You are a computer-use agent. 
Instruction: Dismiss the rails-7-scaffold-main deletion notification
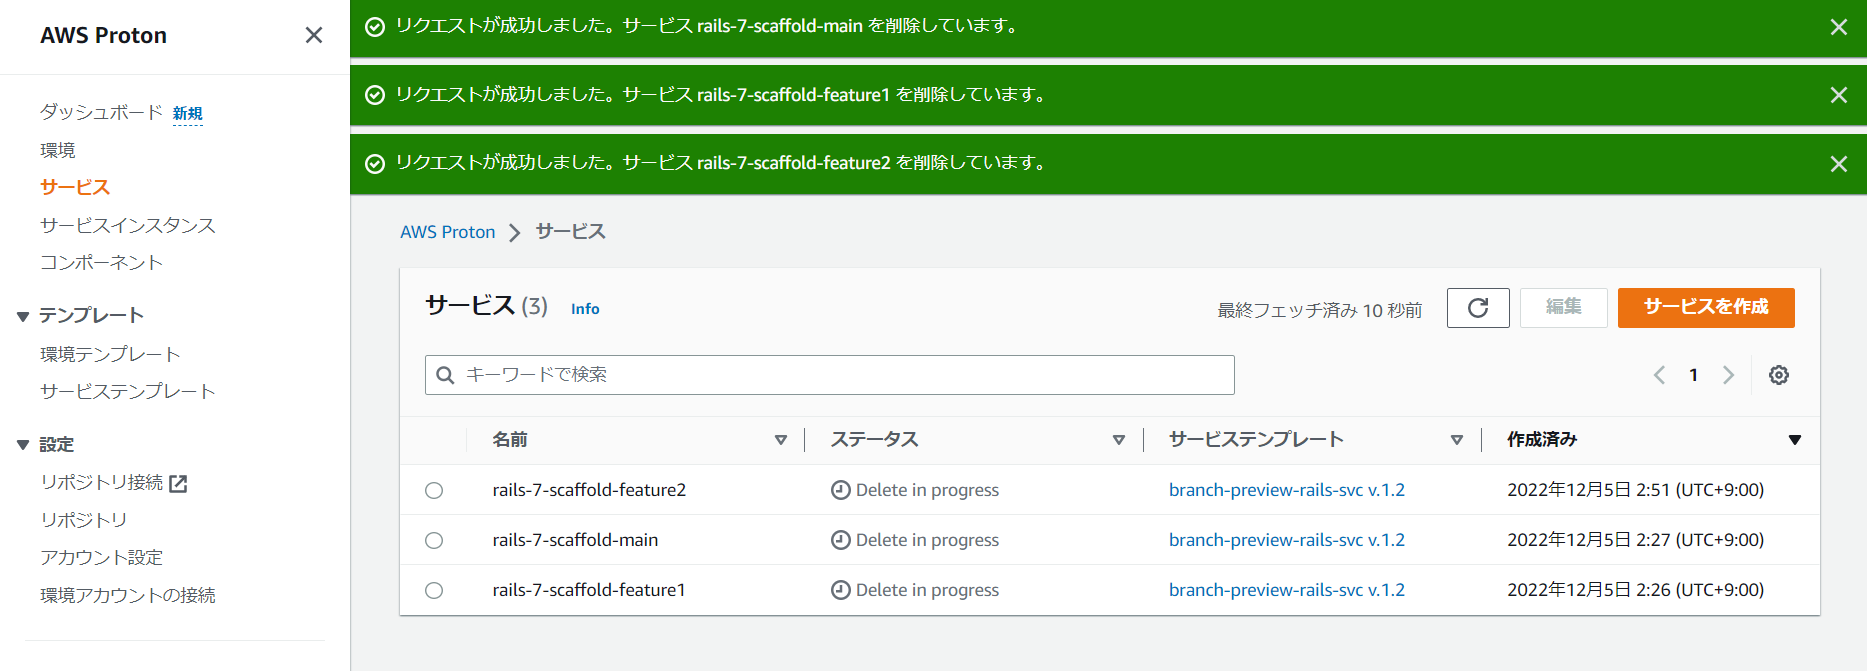click(1838, 27)
